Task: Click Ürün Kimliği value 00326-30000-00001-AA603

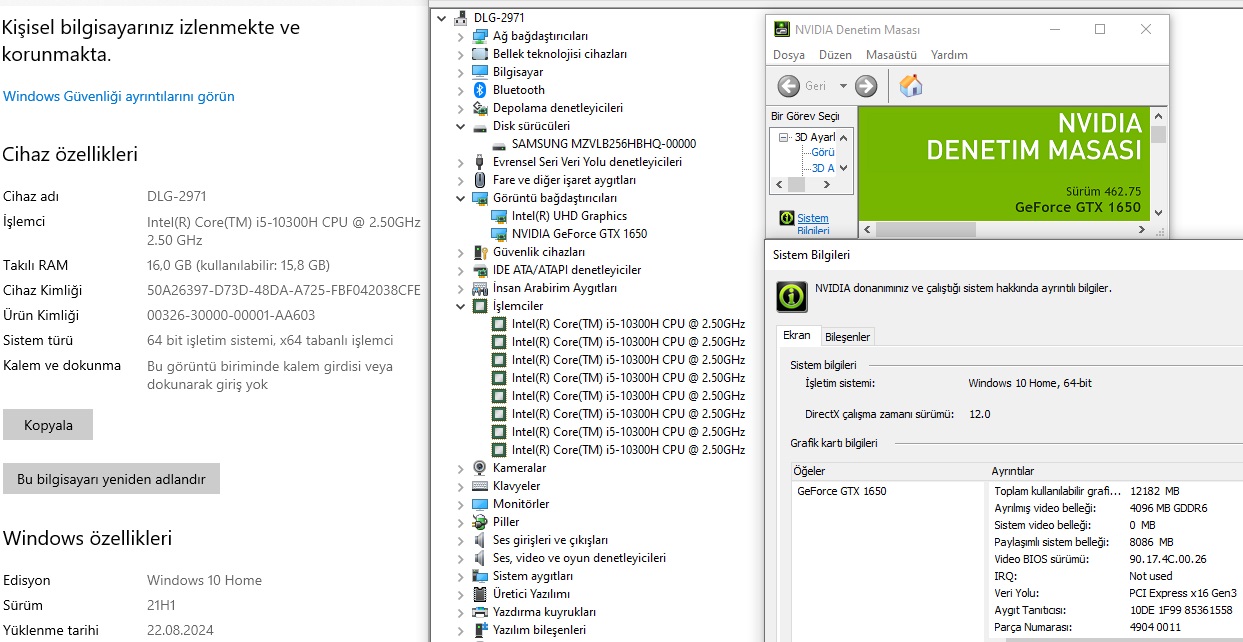Action: (x=231, y=315)
